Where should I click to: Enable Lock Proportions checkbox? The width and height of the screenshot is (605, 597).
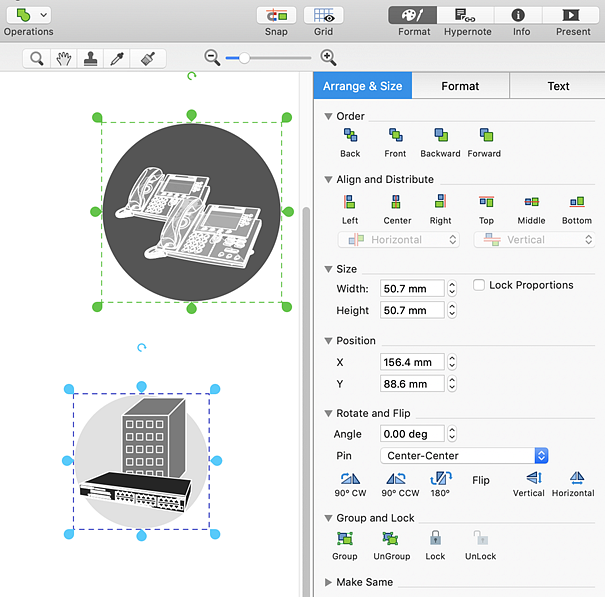(x=479, y=285)
